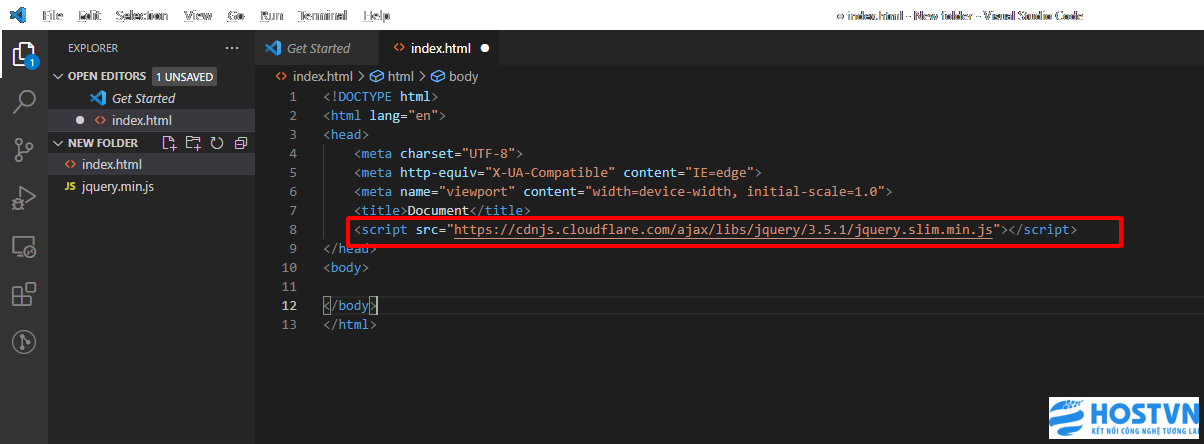Click the VS Code logo in title bar
The width and height of the screenshot is (1204, 444).
click(x=17, y=15)
